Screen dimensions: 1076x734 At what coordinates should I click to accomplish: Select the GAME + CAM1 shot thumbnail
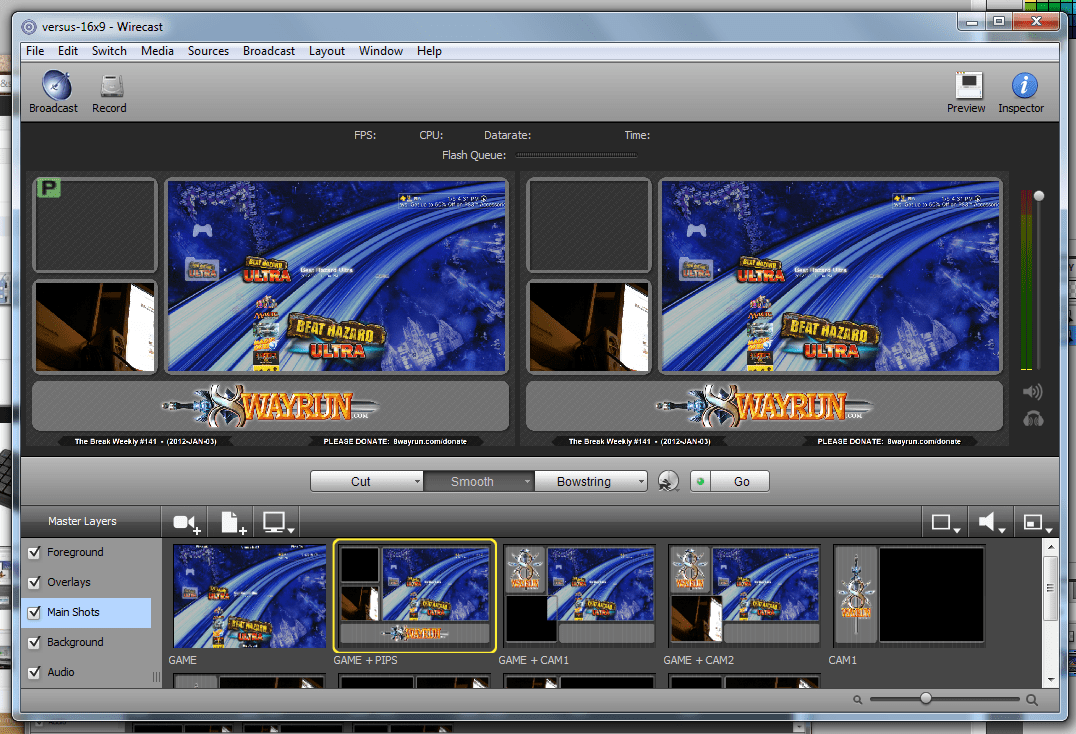coord(579,595)
